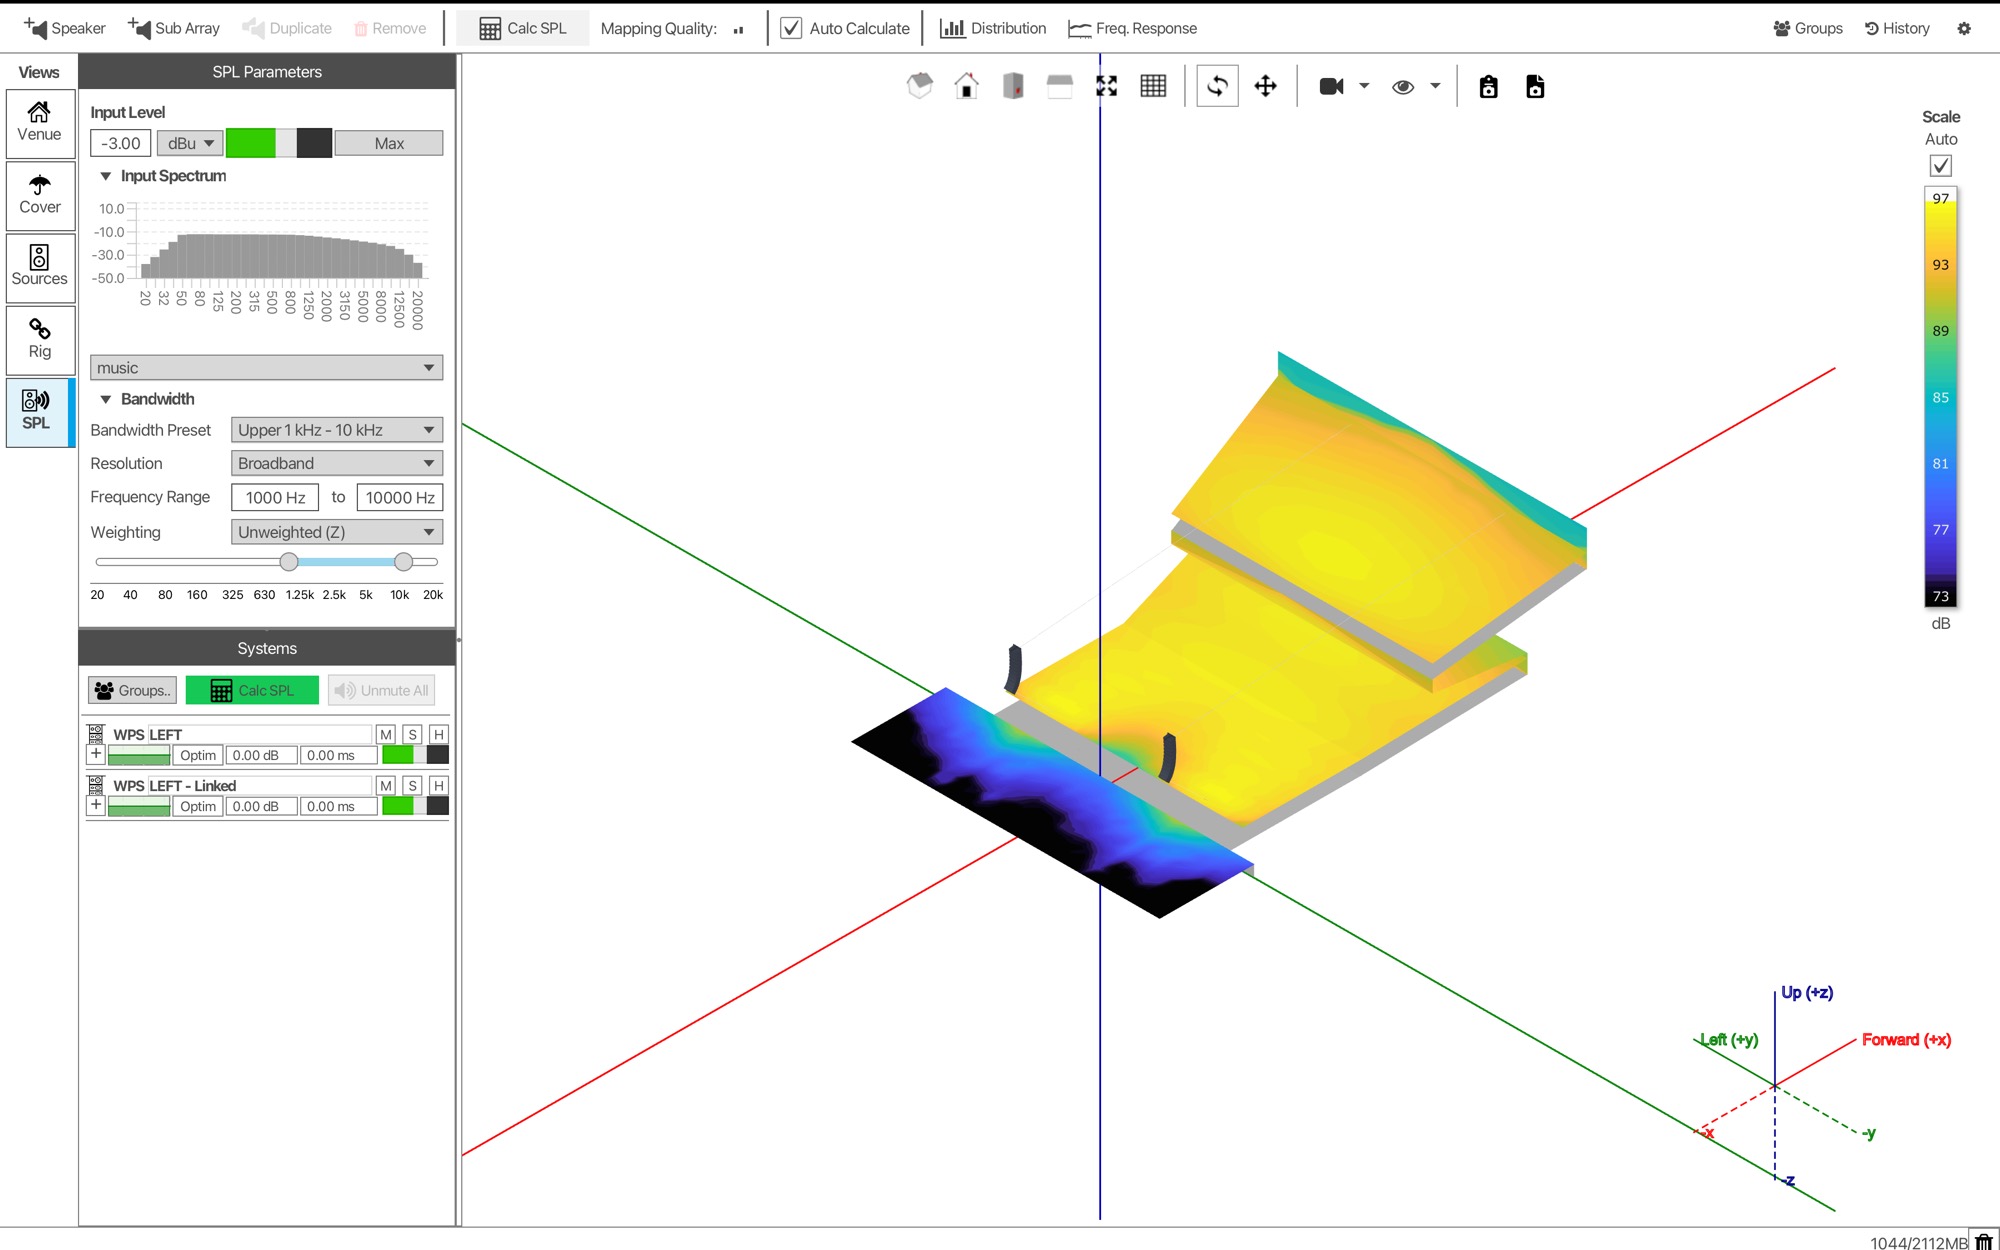This screenshot has width=2000, height=1250.
Task: Select the side view icon
Action: [x=1013, y=86]
